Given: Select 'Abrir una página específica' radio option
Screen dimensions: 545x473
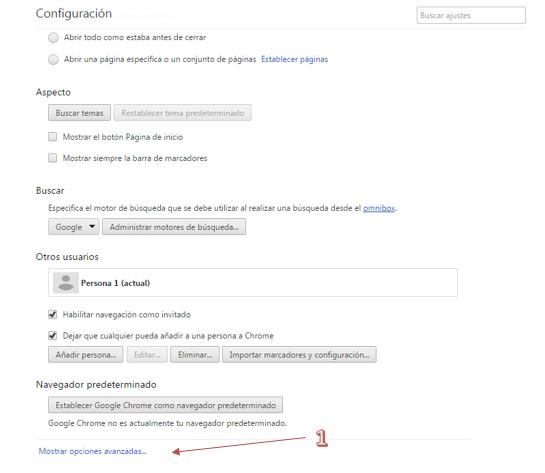Looking at the screenshot, I should [53, 59].
